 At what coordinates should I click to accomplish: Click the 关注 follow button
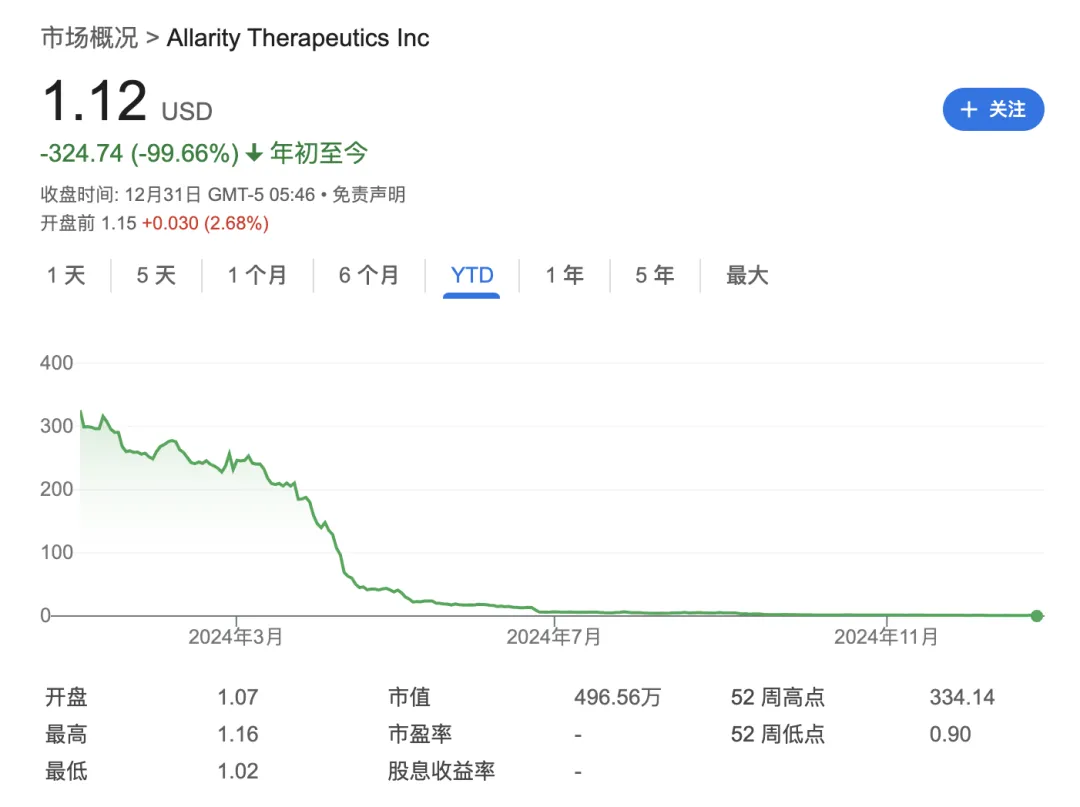coord(993,110)
